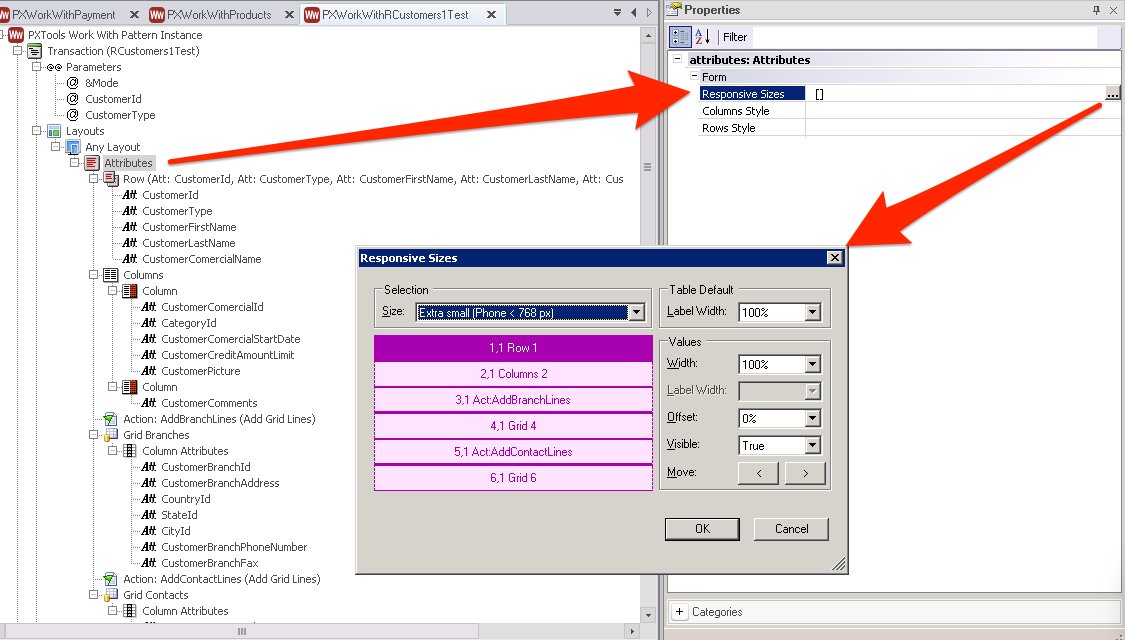The width and height of the screenshot is (1125, 640).
Task: Expand the Categories section
Action: (679, 611)
